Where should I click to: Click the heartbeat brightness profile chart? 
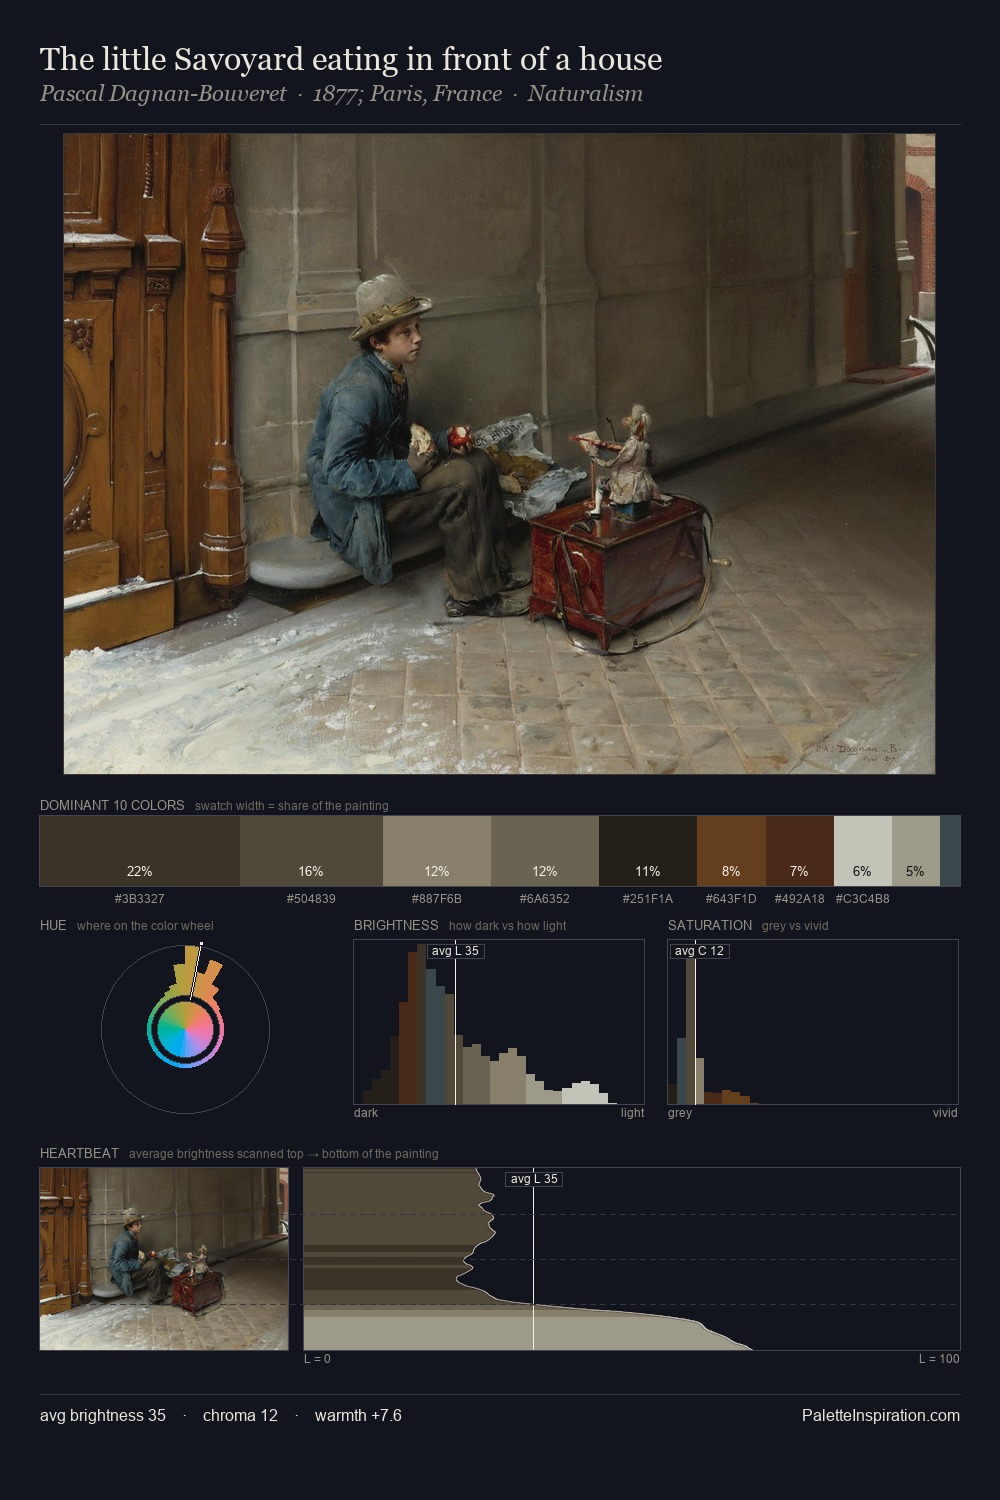(632, 1259)
